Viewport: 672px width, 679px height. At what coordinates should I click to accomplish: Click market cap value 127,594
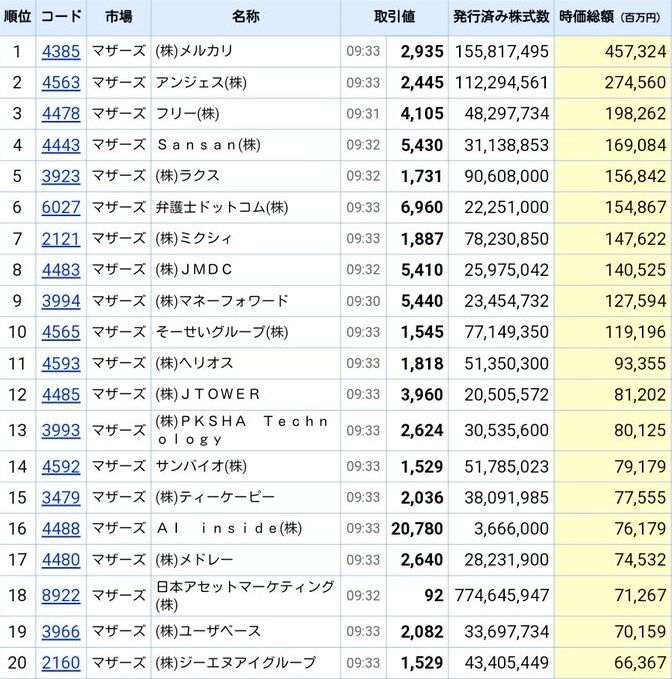(635, 301)
